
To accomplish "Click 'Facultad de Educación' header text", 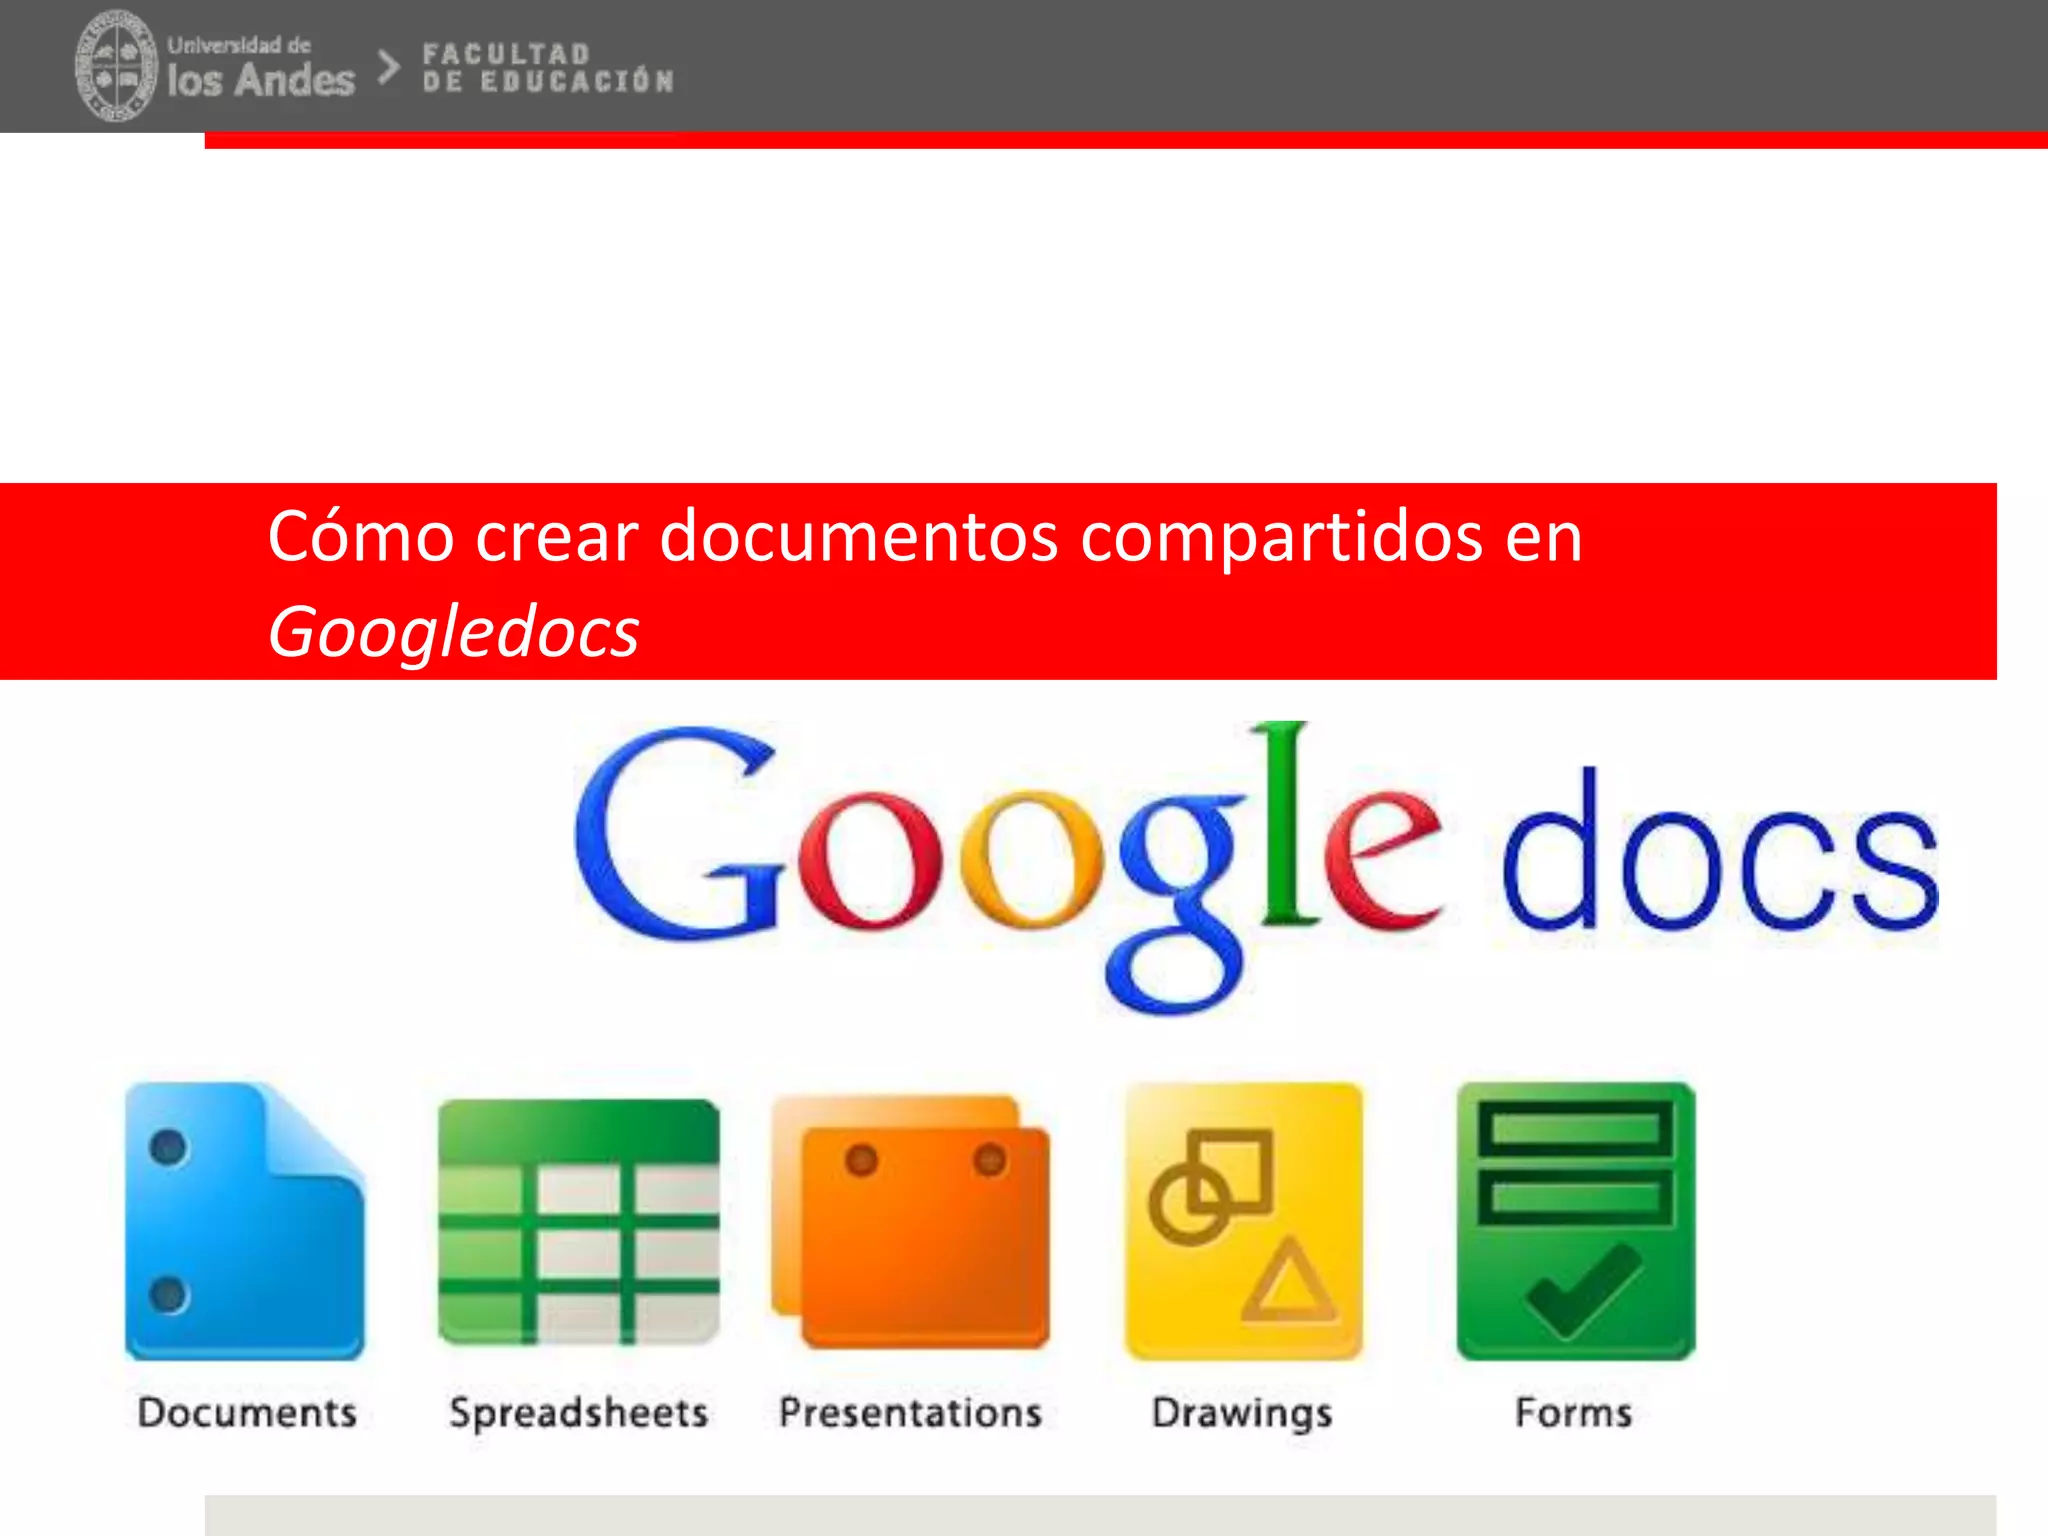I will tap(547, 68).
